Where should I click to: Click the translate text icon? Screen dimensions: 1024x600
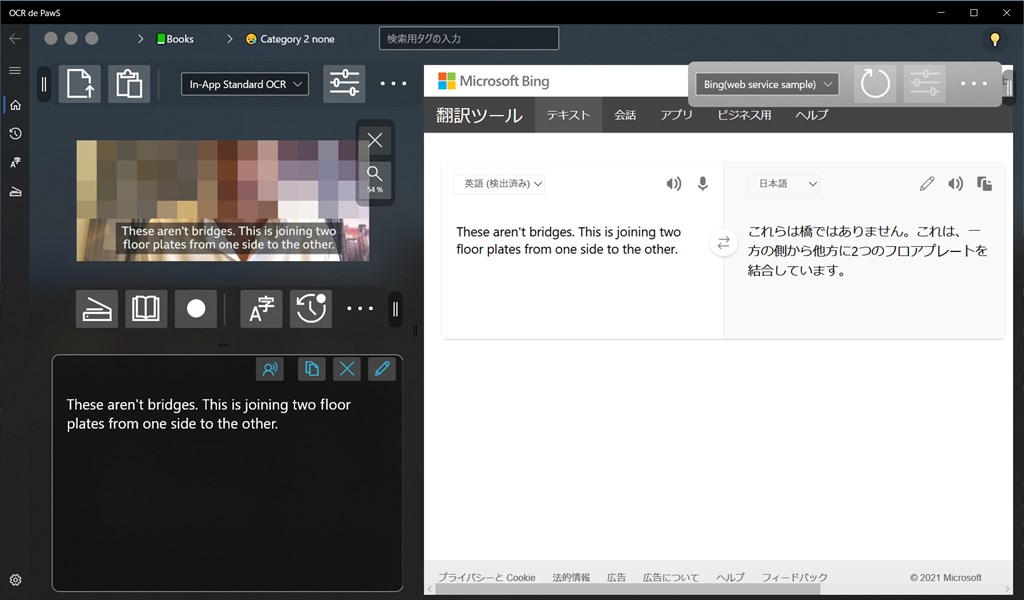[x=262, y=309]
